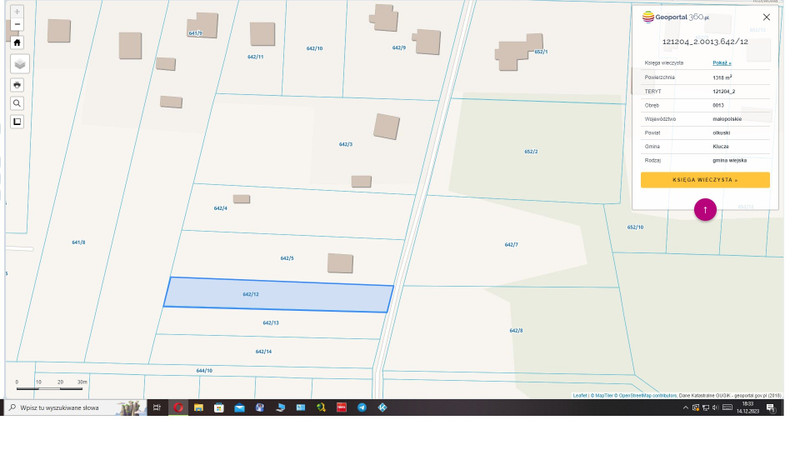Open Opera browser from the taskbar

179,408
